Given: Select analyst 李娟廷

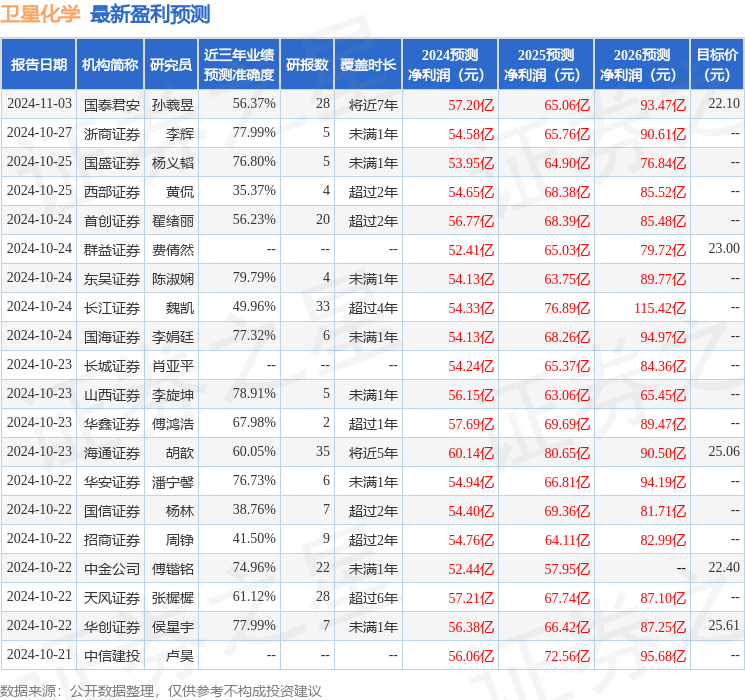Looking at the screenshot, I should pos(173,337).
